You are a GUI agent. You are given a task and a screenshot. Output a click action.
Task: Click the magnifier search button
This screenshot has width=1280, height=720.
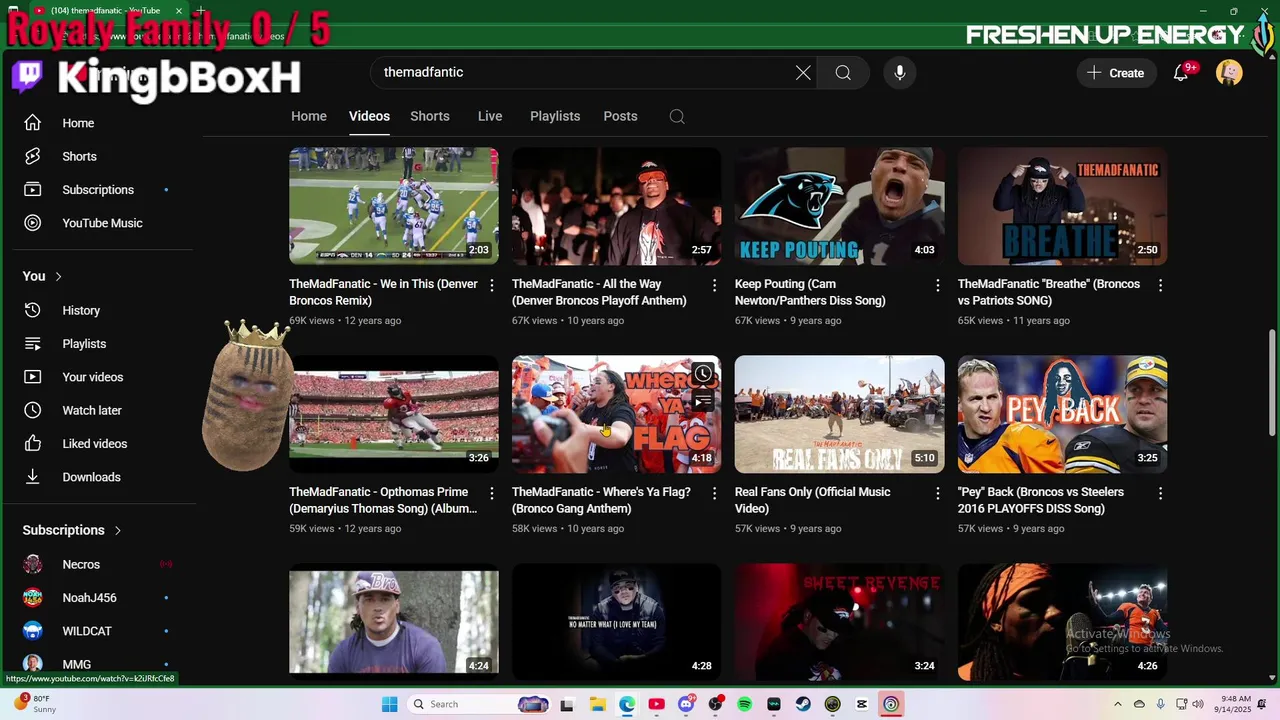(x=843, y=73)
